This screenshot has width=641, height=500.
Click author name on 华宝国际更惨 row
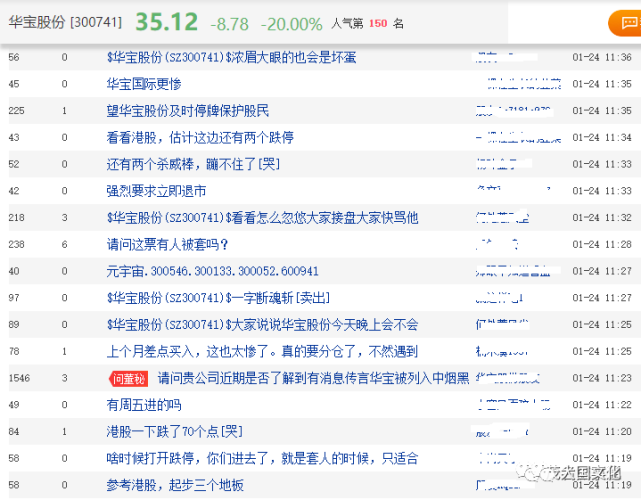(524, 84)
